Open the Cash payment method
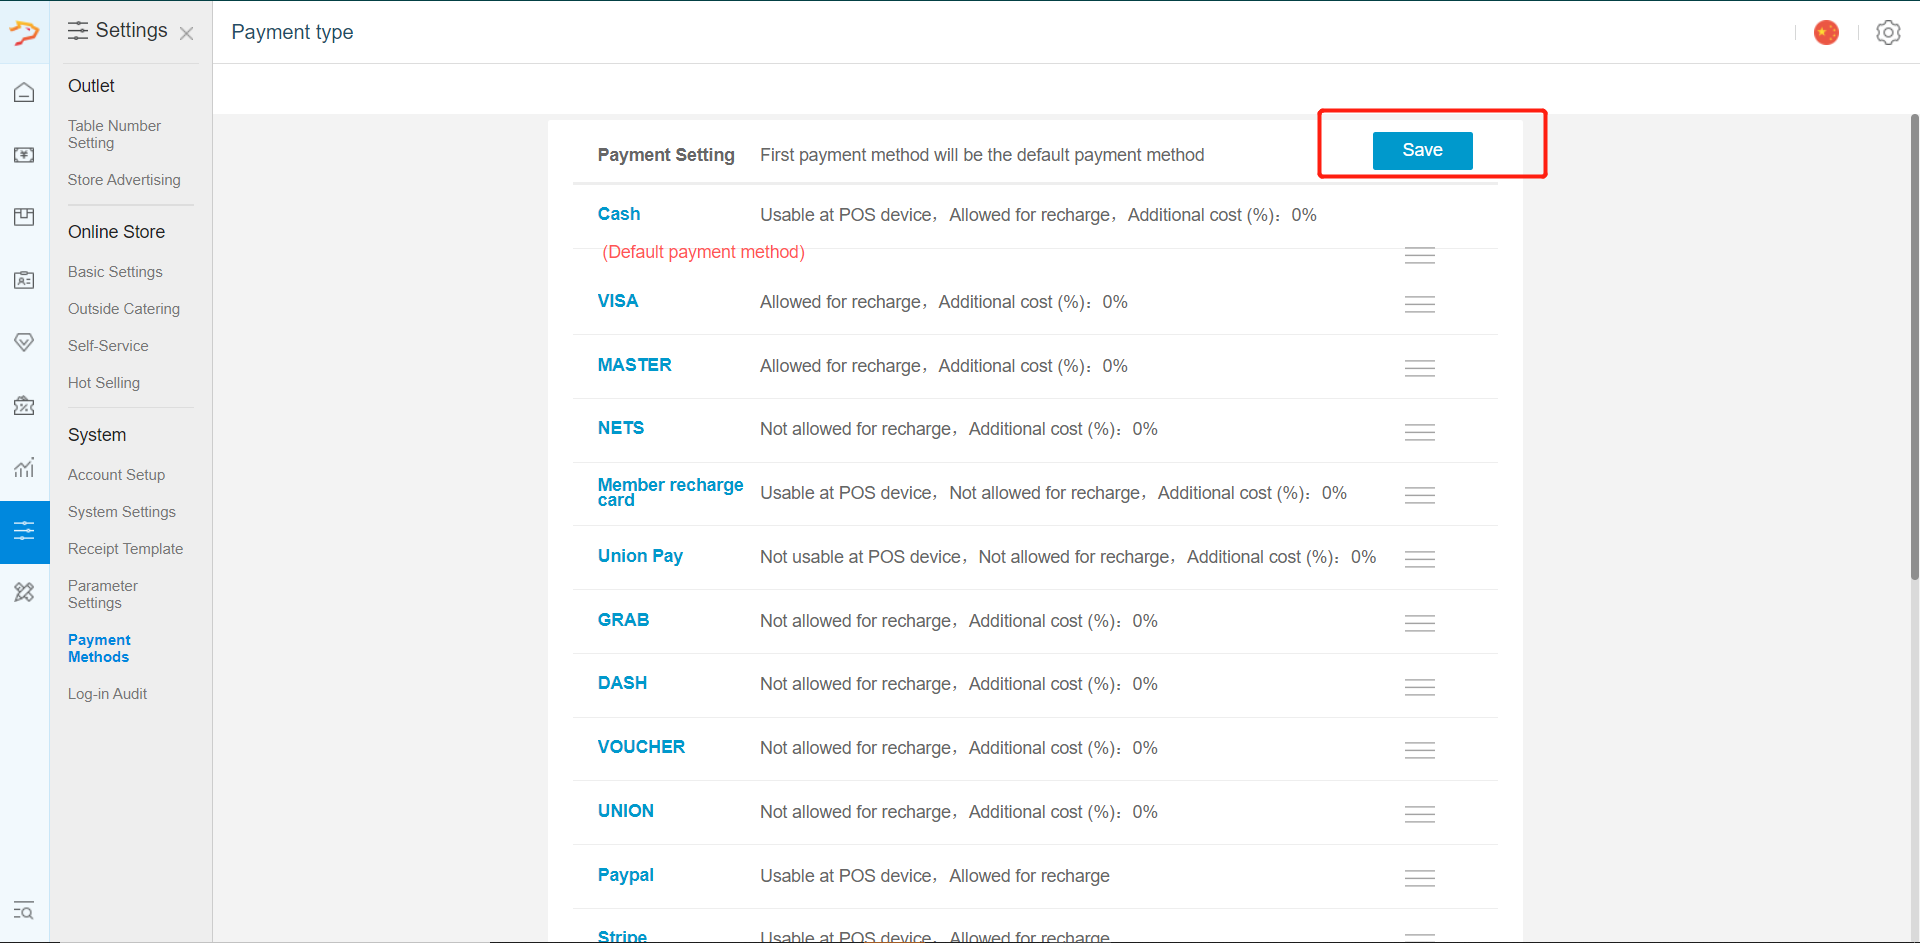 click(x=619, y=214)
